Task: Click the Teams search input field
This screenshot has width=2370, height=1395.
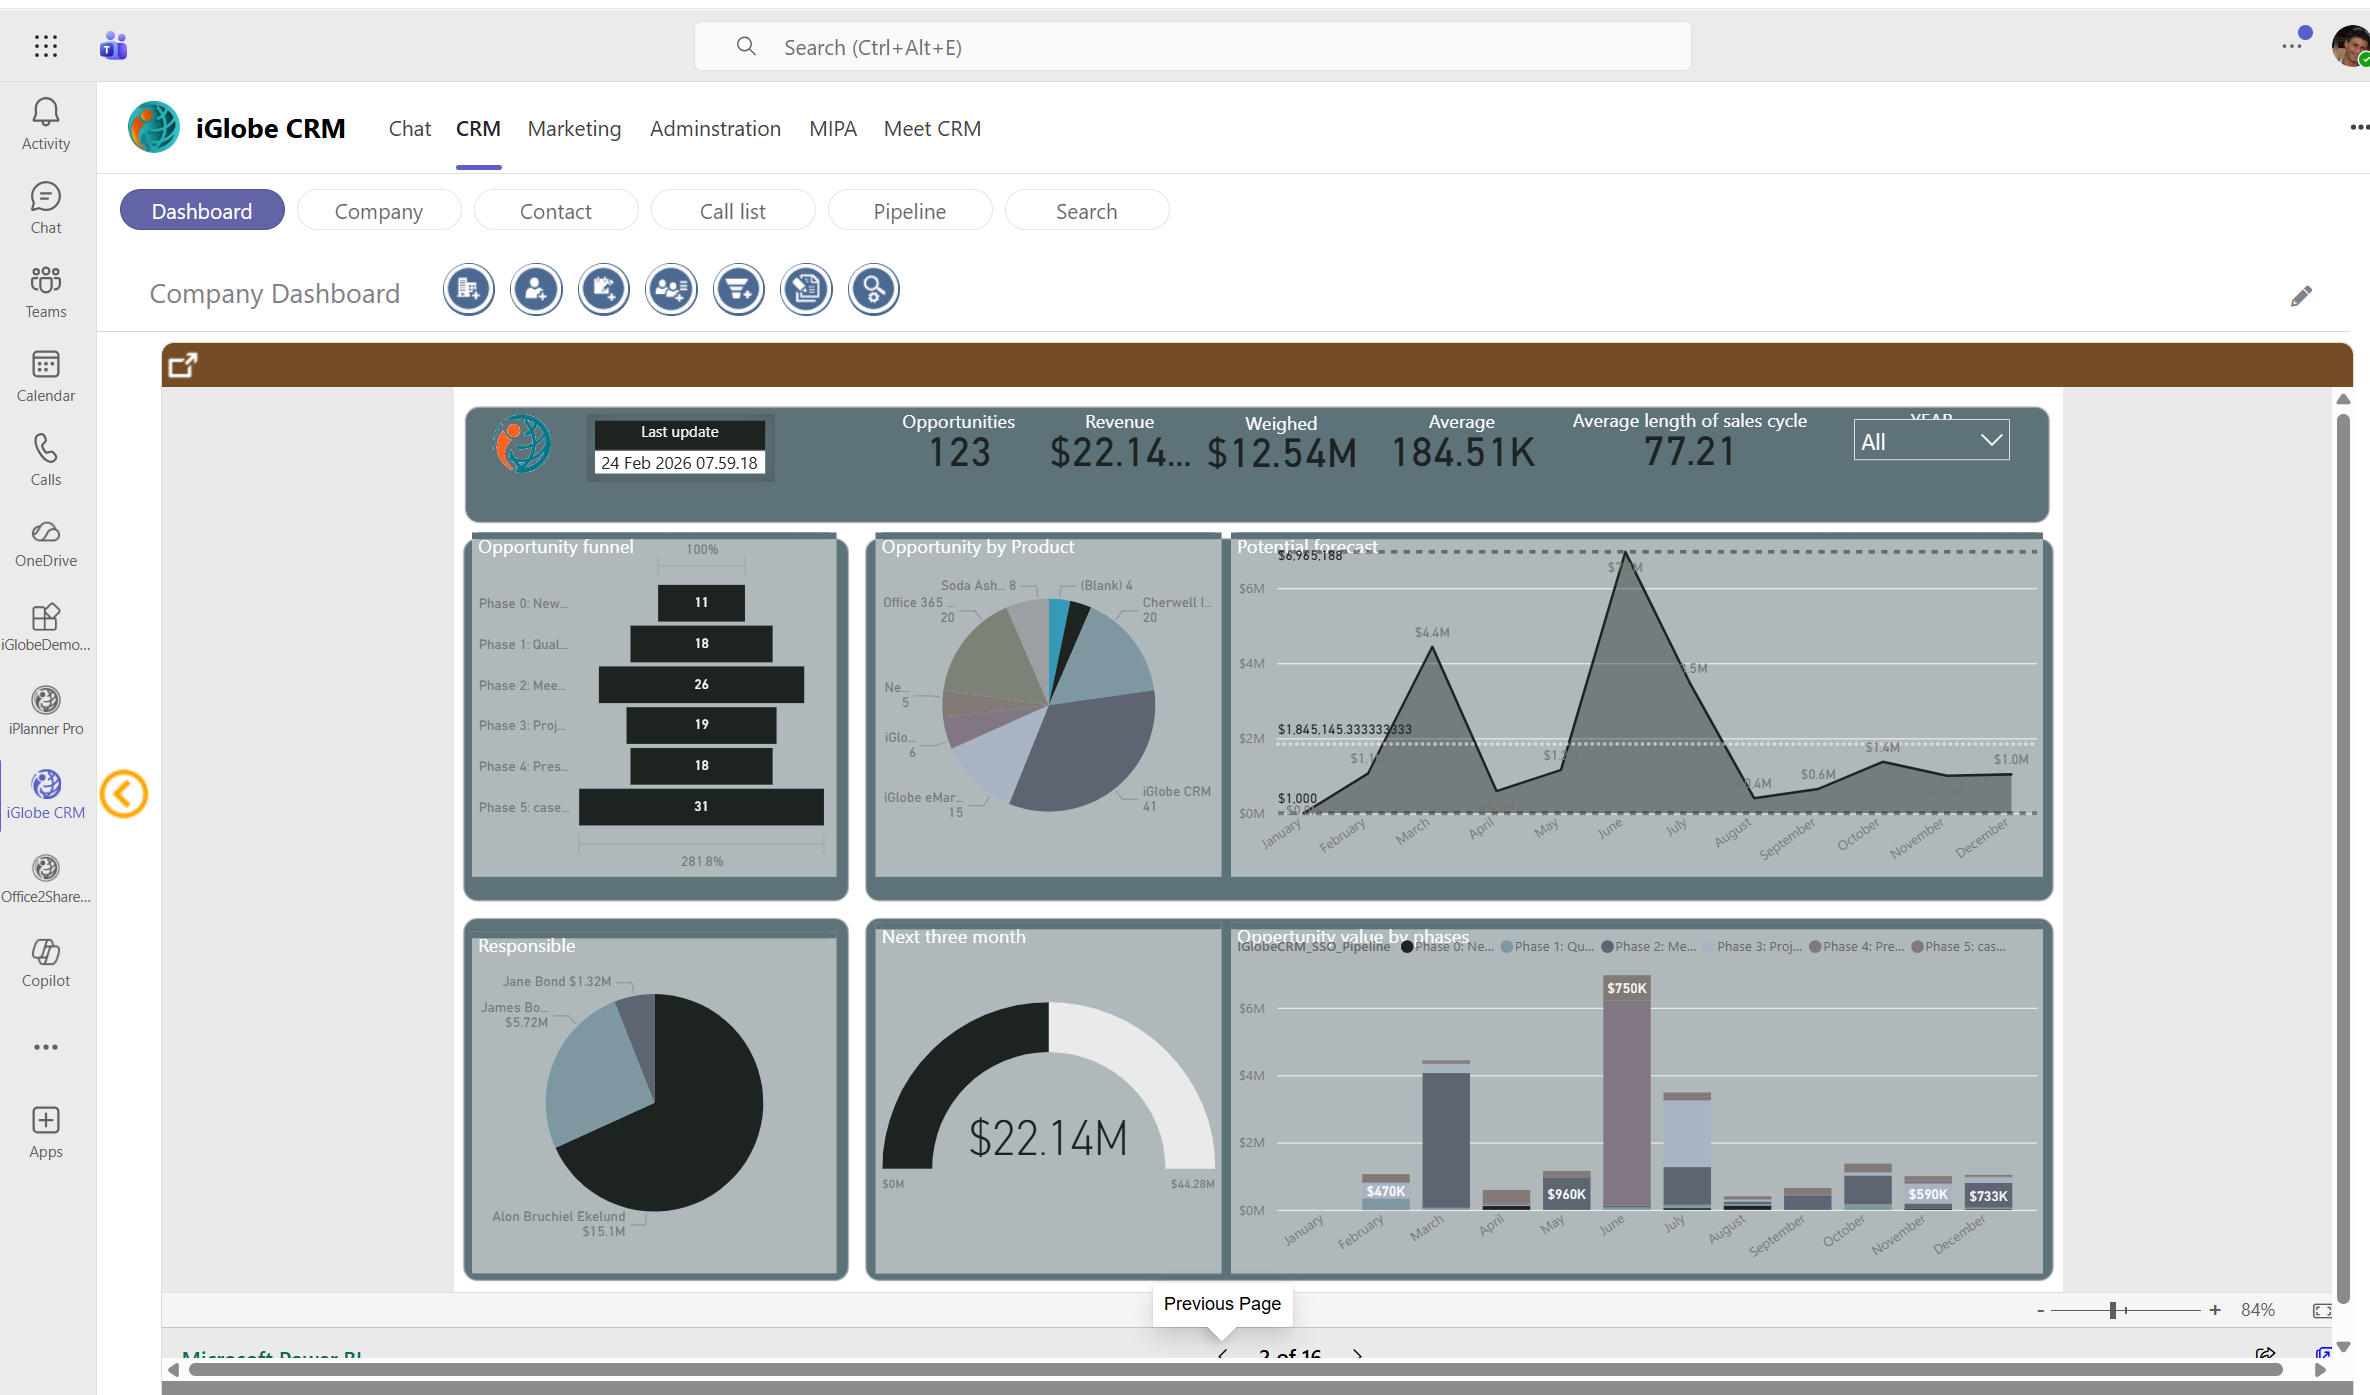Action: click(x=1192, y=47)
